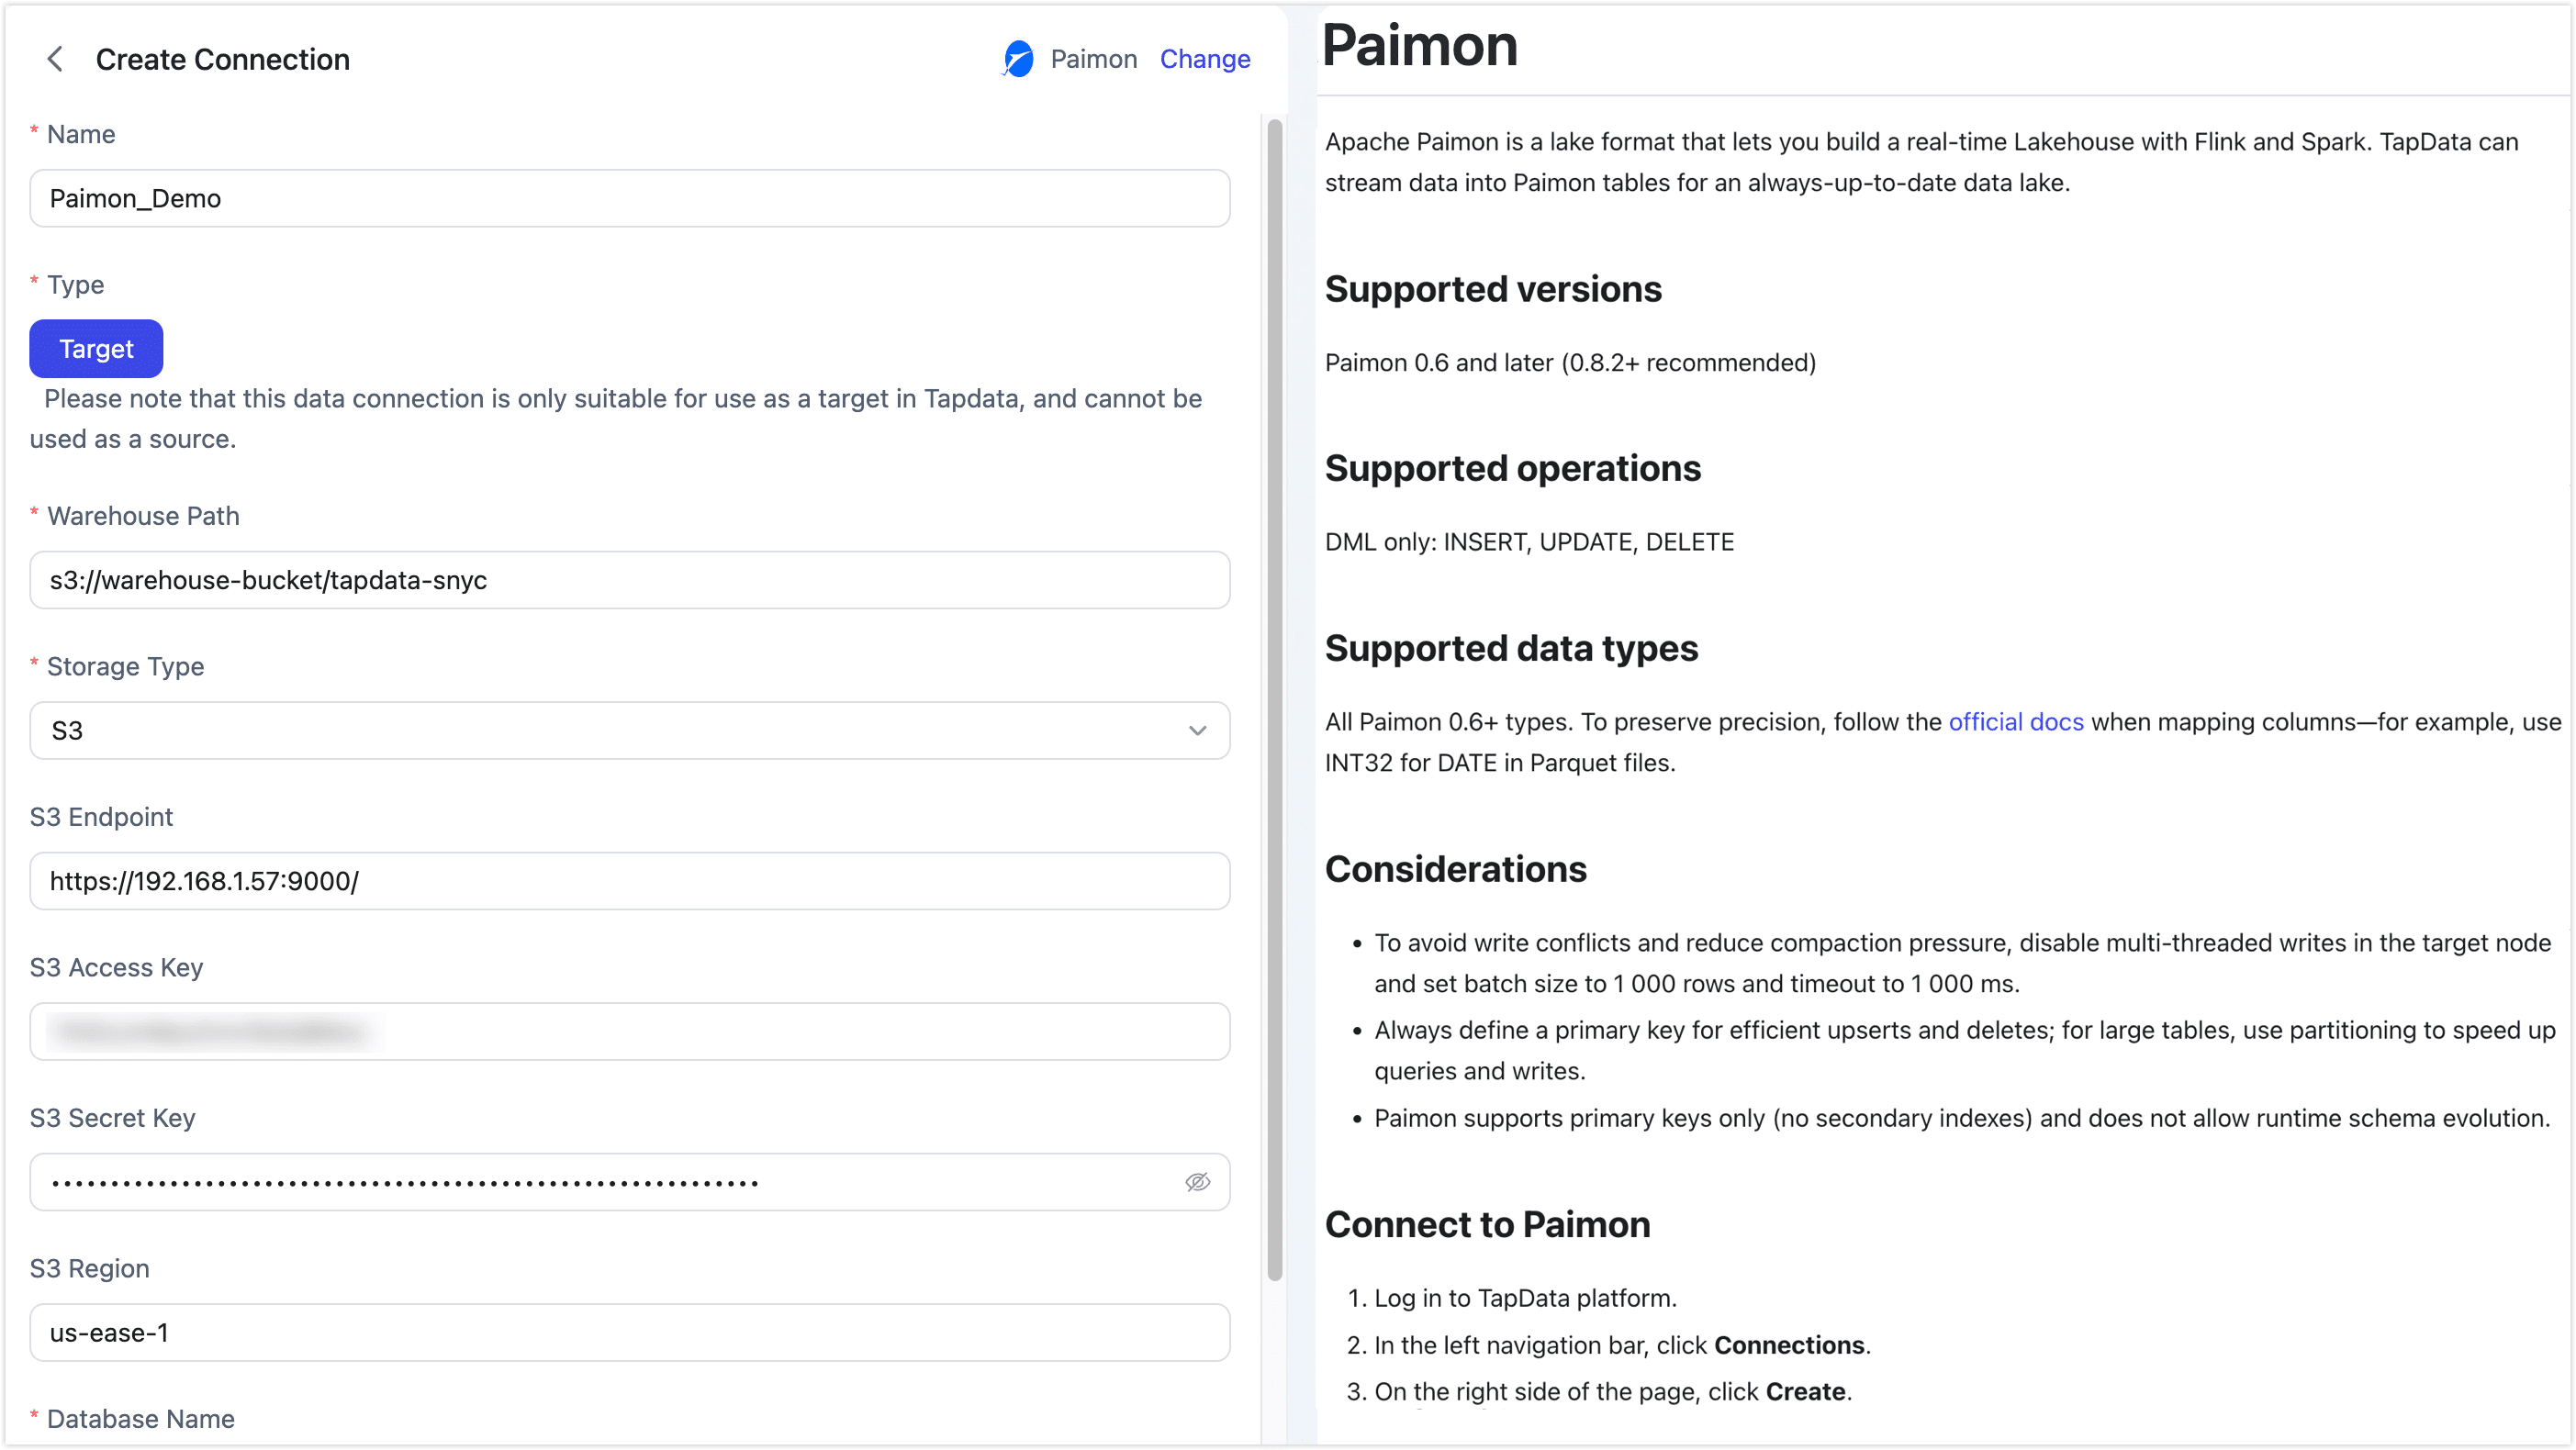
Task: Select the blurred S3 Access Key field
Action: pyautogui.click(x=629, y=1032)
